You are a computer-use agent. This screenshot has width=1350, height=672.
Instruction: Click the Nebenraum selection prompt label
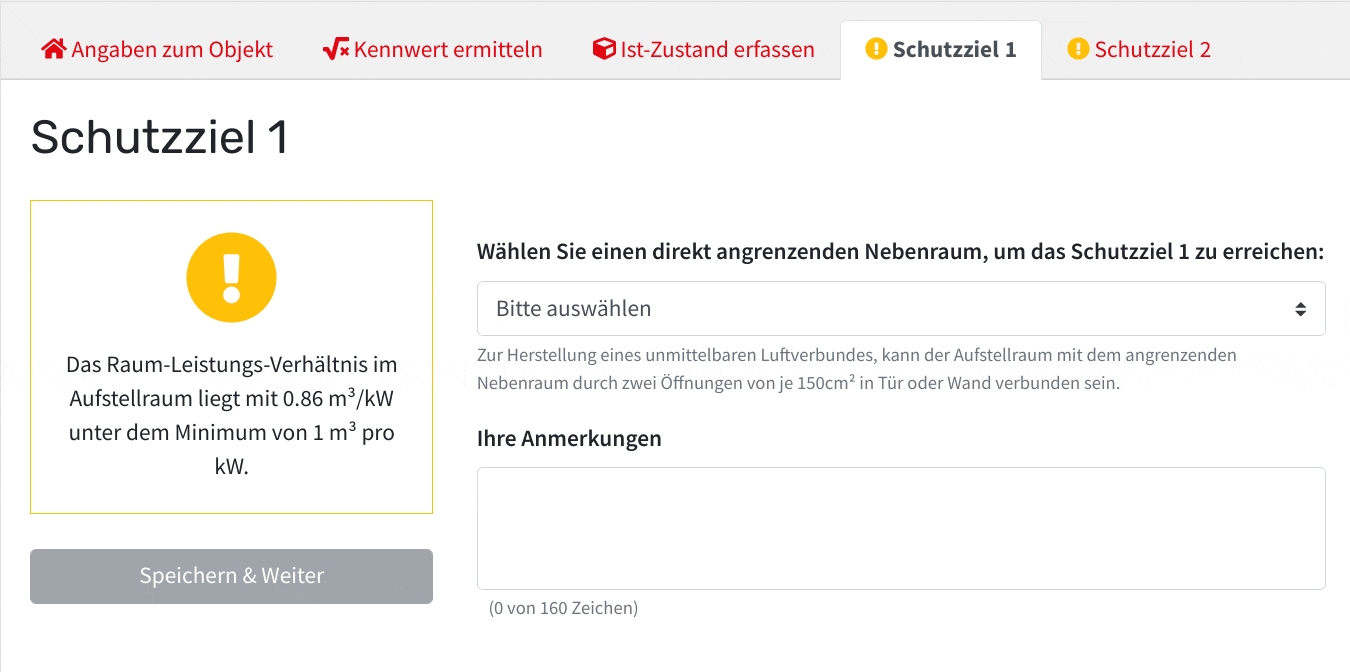pyautogui.click(x=901, y=252)
